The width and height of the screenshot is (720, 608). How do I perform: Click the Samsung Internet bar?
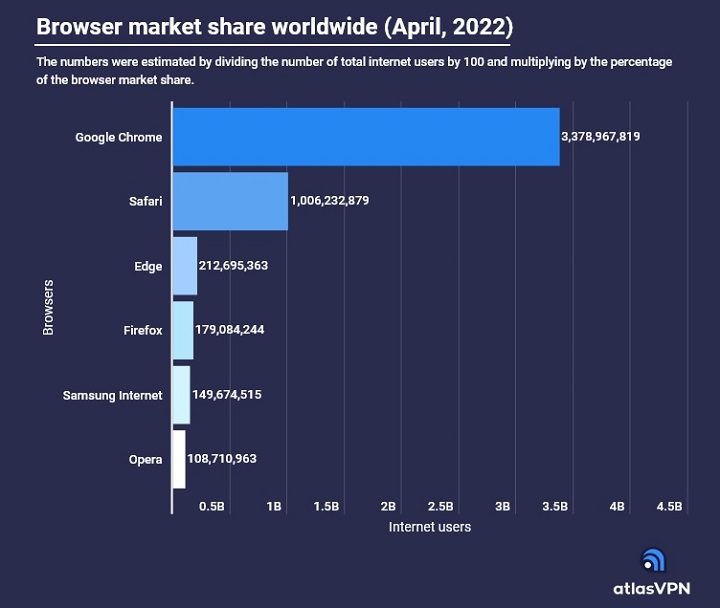(181, 395)
